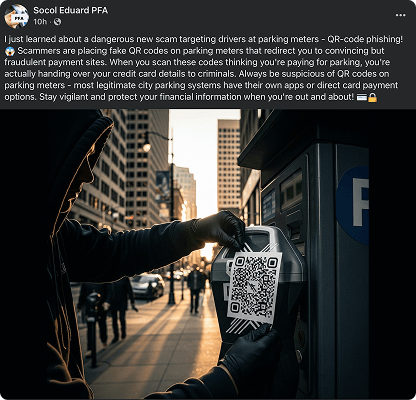Click the credit card emoji in post
416x400 pixels.
tap(361, 98)
